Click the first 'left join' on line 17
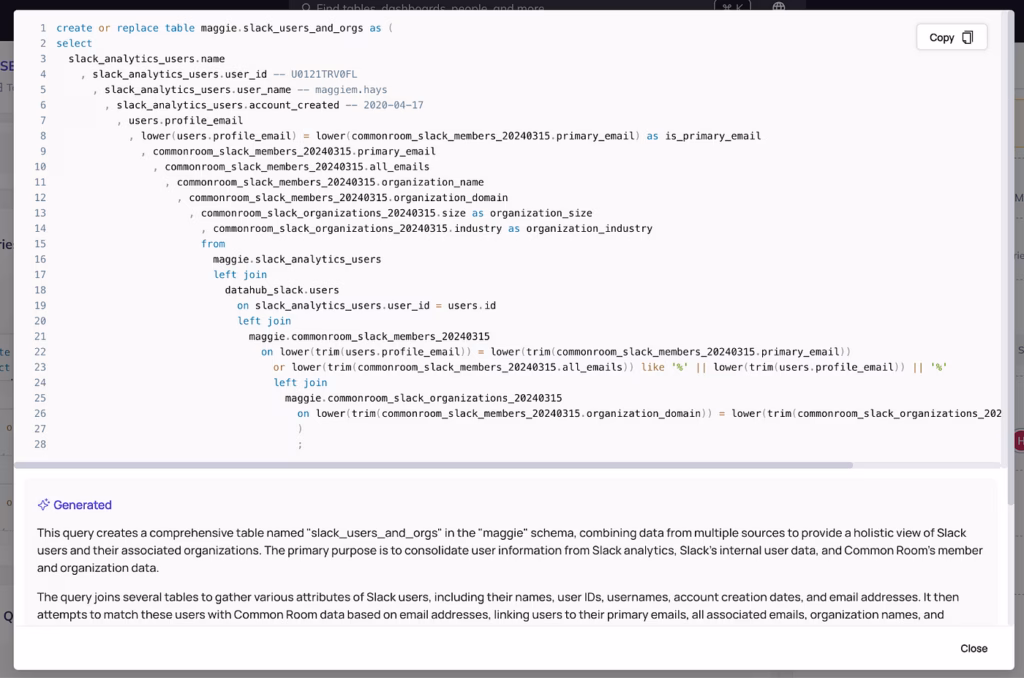The width and height of the screenshot is (1024, 678). pos(240,275)
